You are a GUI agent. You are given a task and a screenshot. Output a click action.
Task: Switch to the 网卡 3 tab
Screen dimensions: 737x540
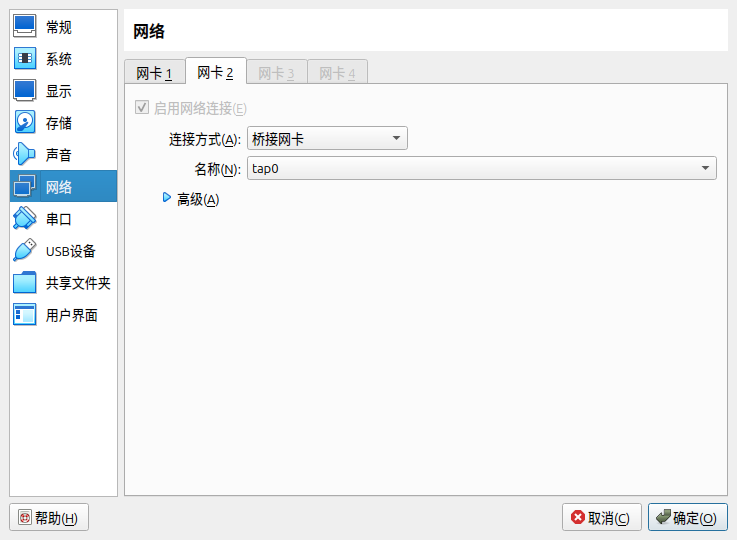click(x=276, y=73)
